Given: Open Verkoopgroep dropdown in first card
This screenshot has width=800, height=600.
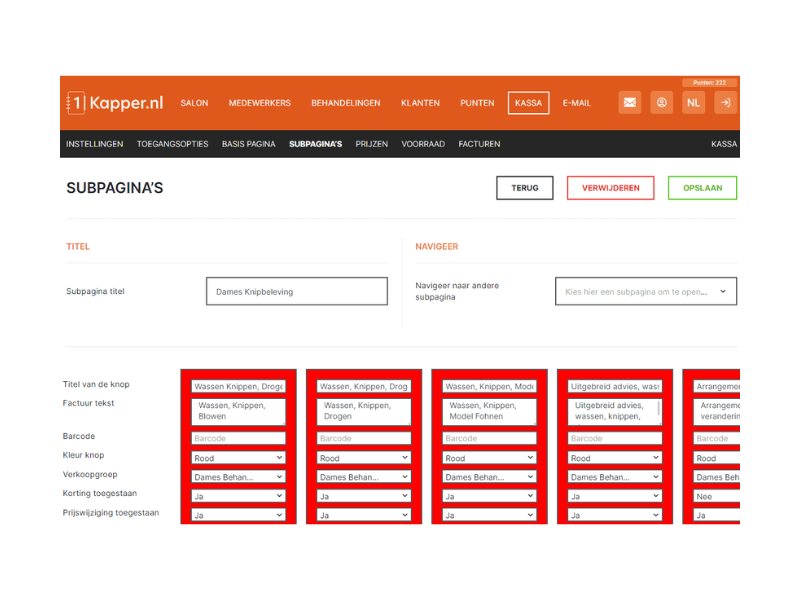Looking at the screenshot, I should point(238,477).
